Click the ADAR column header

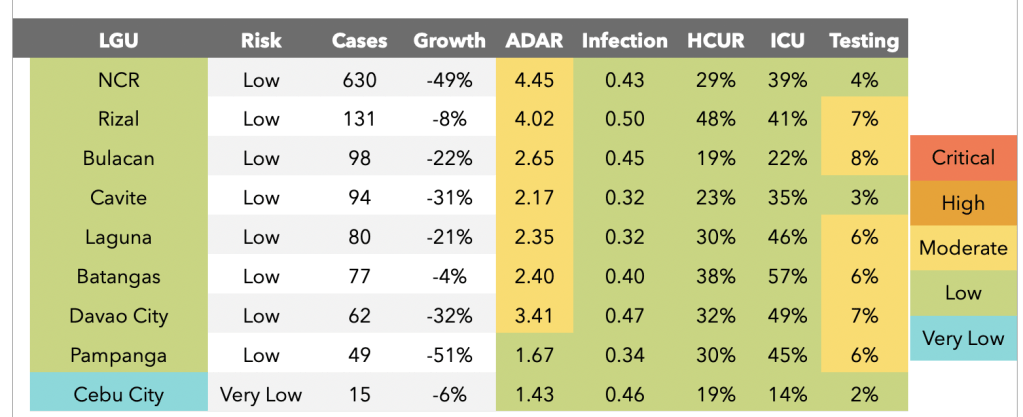pos(533,41)
